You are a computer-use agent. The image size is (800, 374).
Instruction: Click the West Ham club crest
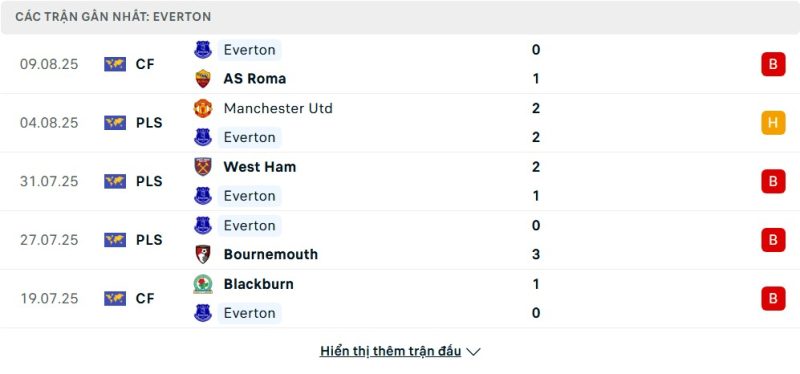(x=203, y=167)
